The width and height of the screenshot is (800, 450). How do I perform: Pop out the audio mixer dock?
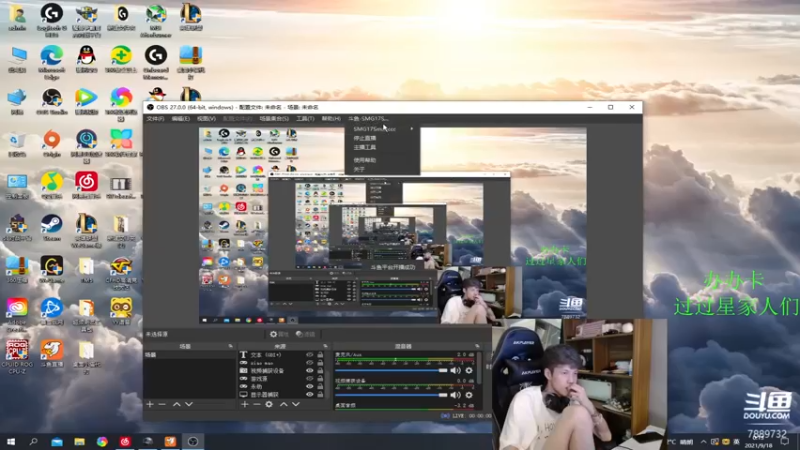click(x=478, y=346)
